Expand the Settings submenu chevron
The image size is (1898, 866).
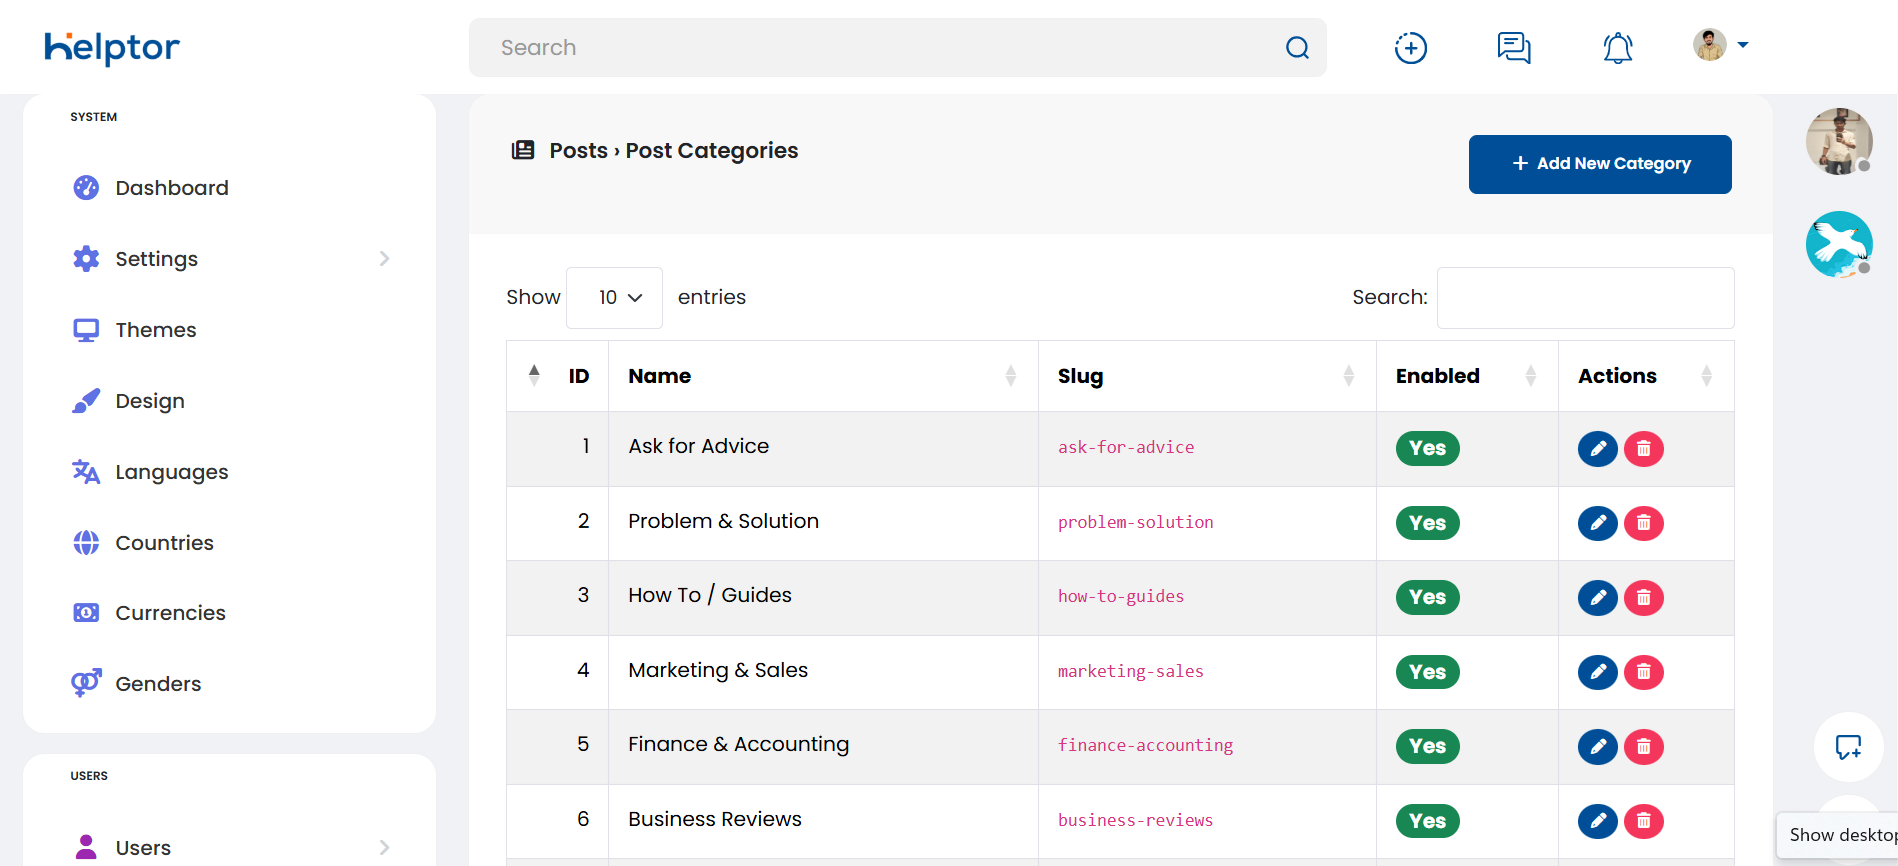click(x=385, y=259)
